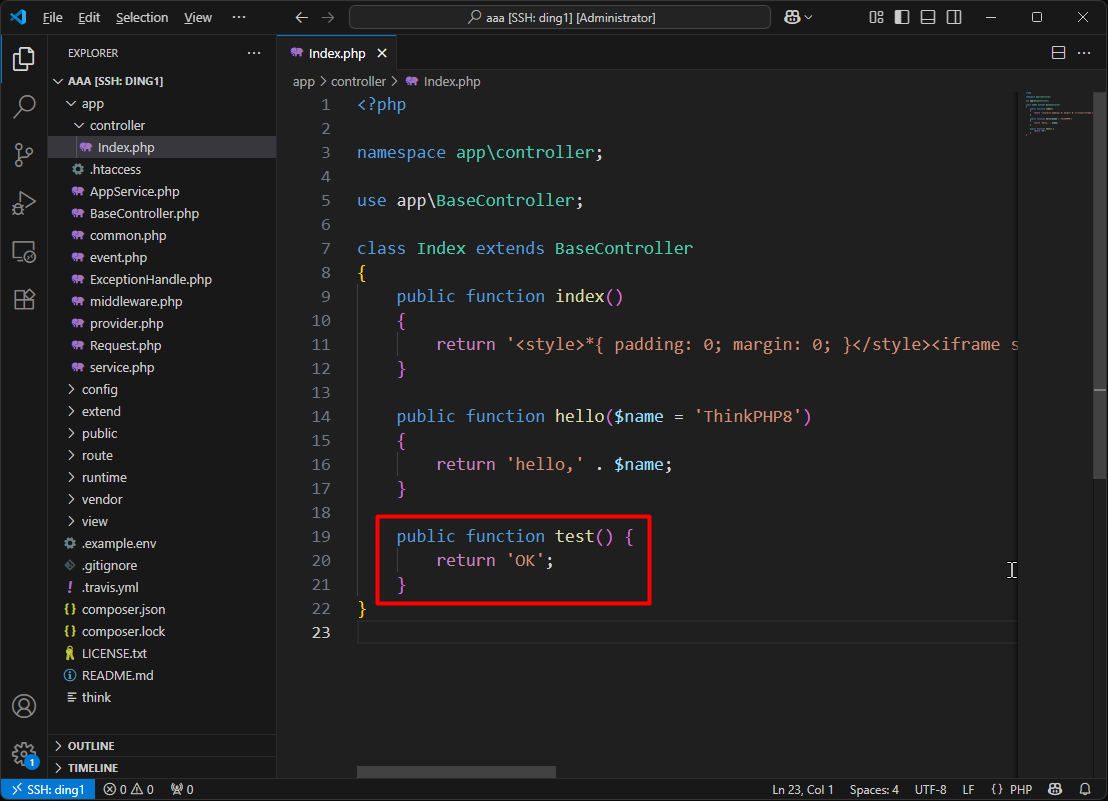Expand the OUTLINE section

click(163, 746)
